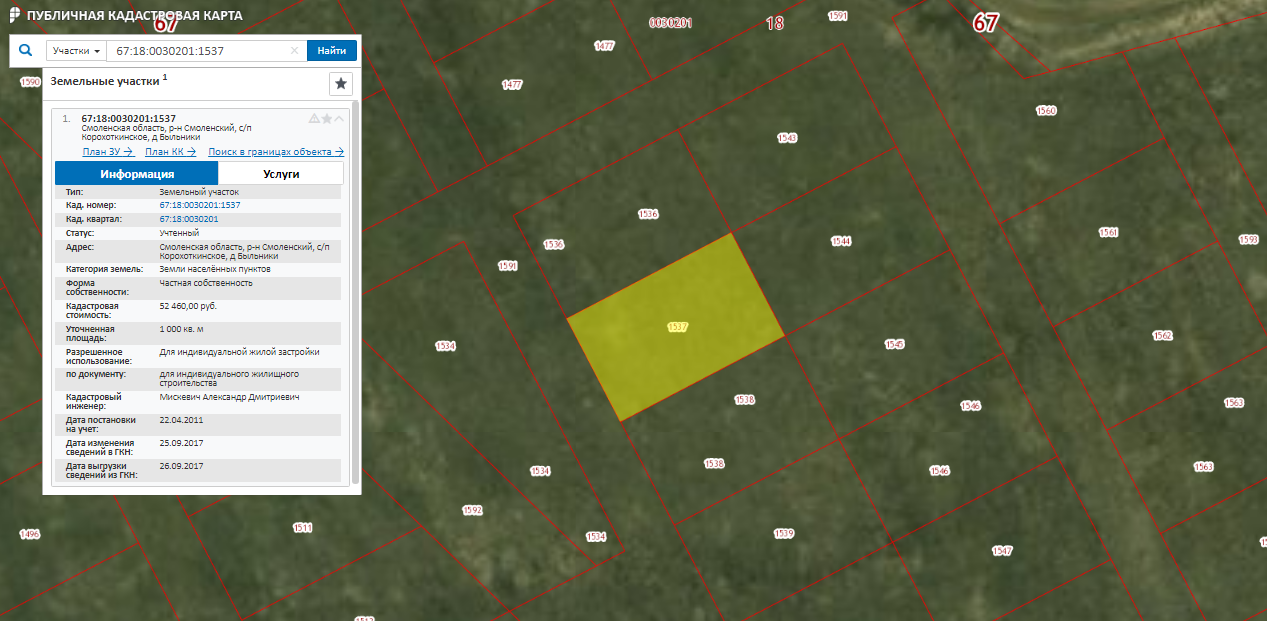Open the План ЗУ link

coord(108,152)
